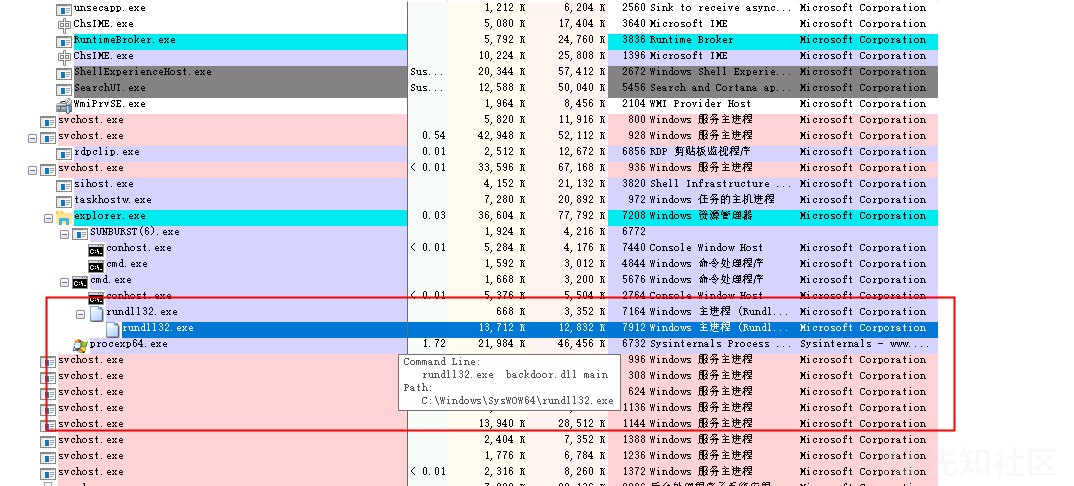Click the ShellExperienceHost.exe process icon
The height and width of the screenshot is (486, 1074).
coord(64,73)
